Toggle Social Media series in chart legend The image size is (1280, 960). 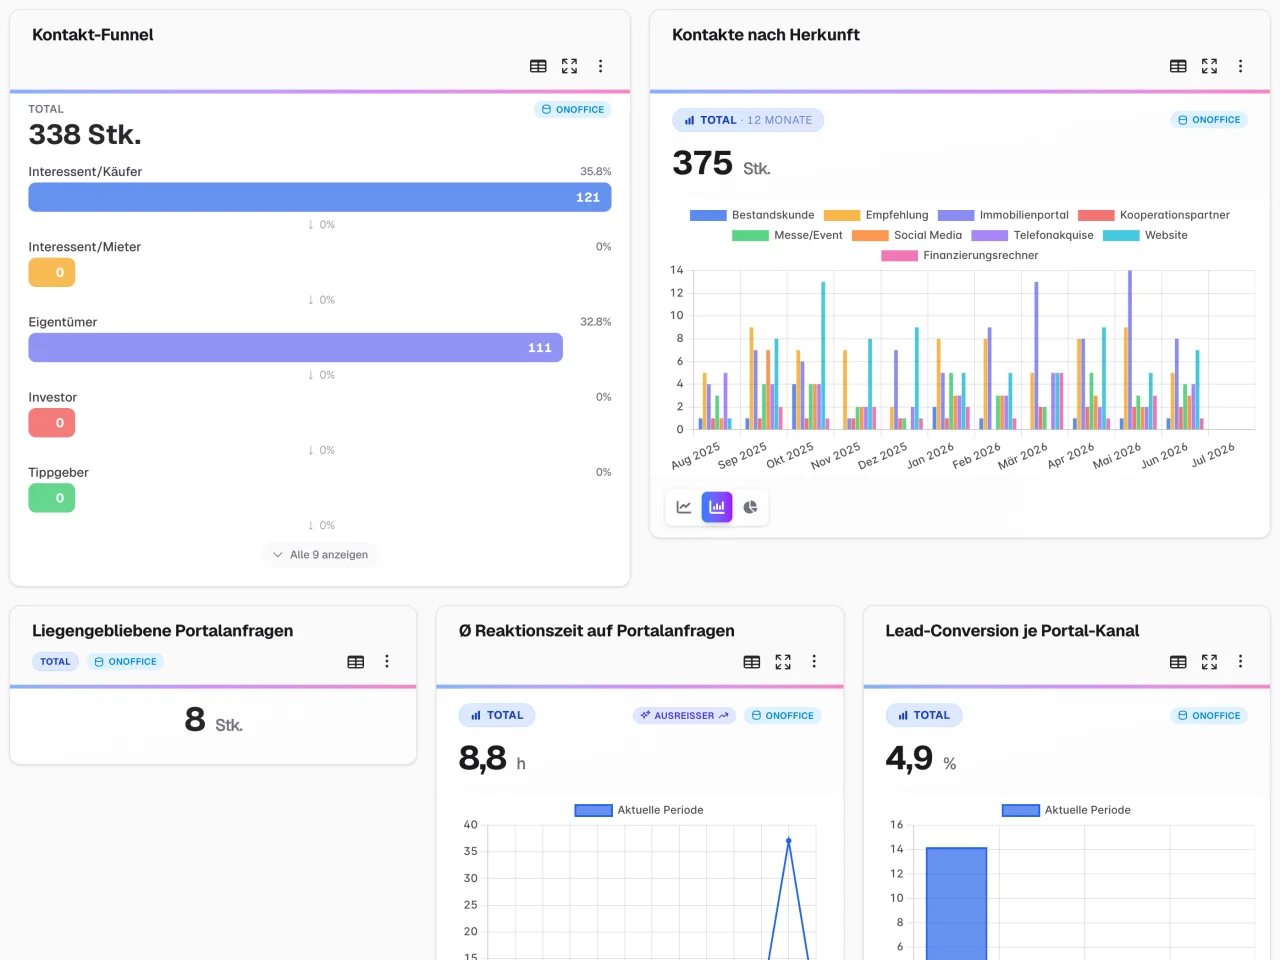(x=907, y=235)
